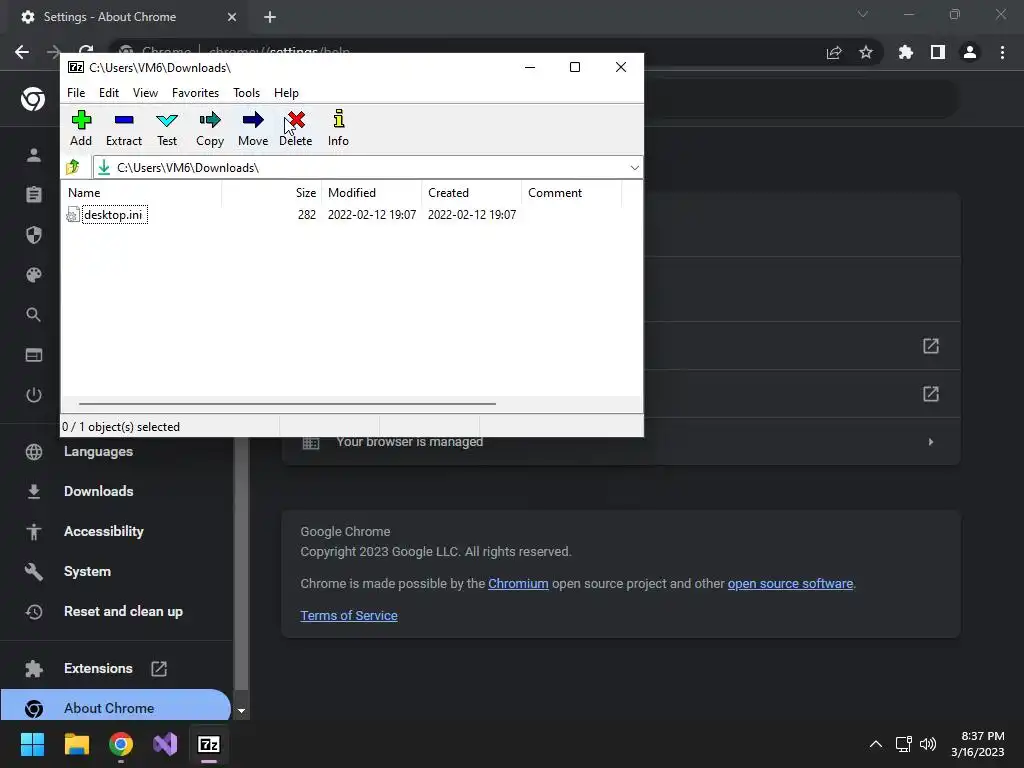Open the Help menu in 7-Zip
This screenshot has height=768, width=1024.
286,93
